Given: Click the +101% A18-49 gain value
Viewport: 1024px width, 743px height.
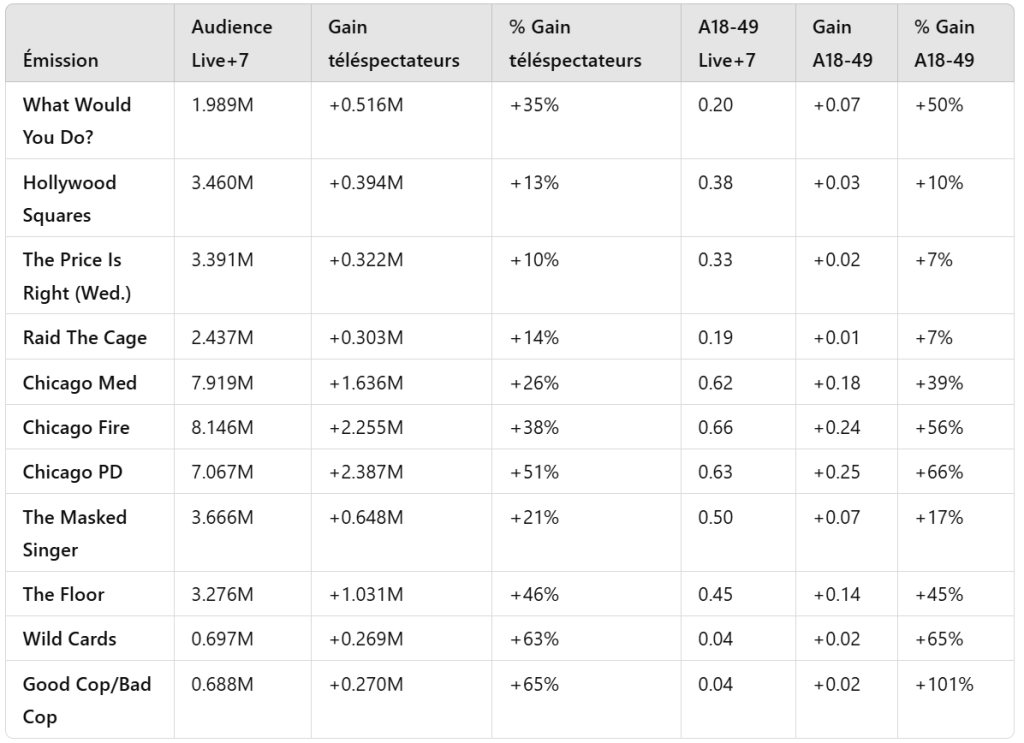Looking at the screenshot, I should (943, 684).
